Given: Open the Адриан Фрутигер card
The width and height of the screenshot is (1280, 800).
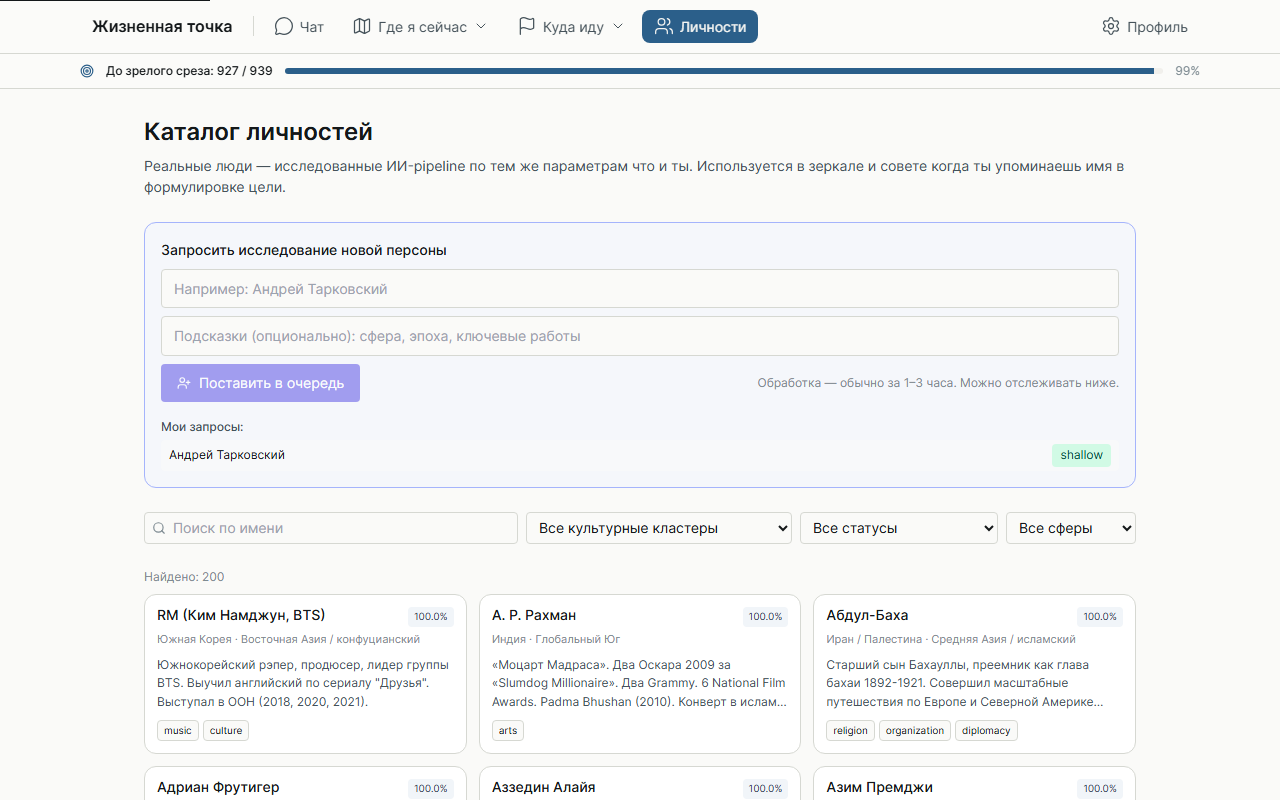Looking at the screenshot, I should 305,784.
